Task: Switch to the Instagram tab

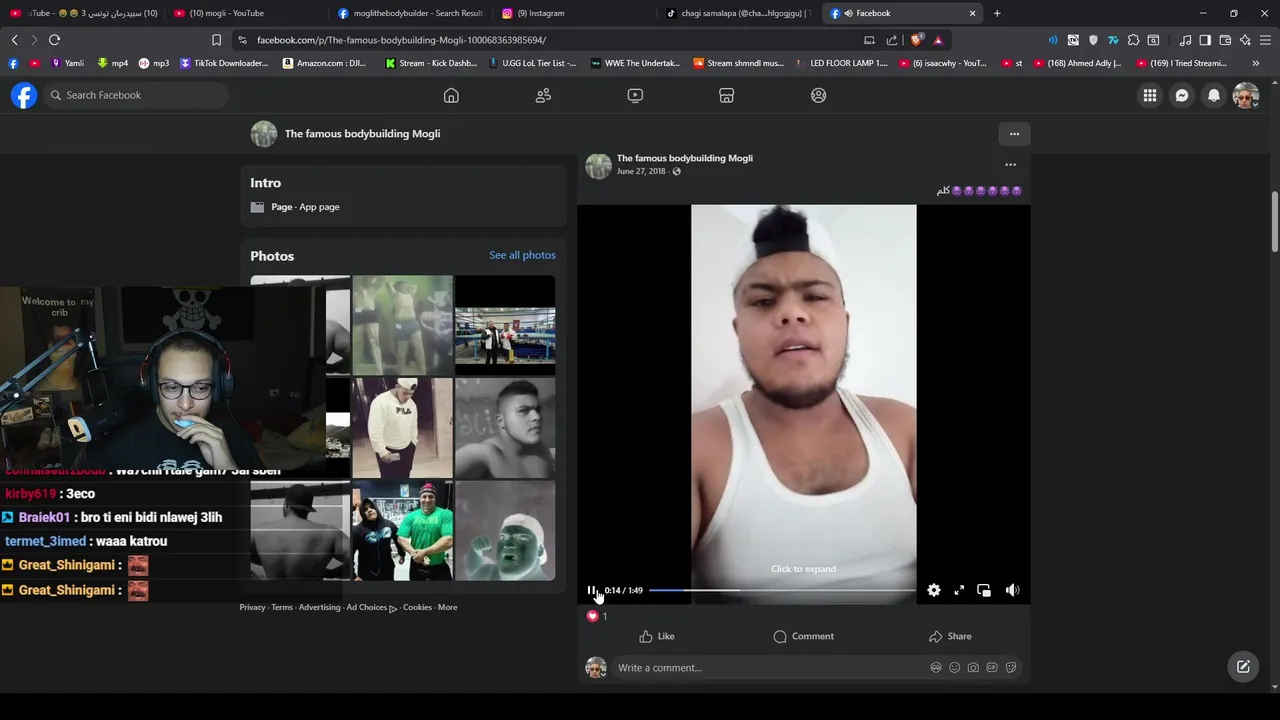Action: (573, 13)
